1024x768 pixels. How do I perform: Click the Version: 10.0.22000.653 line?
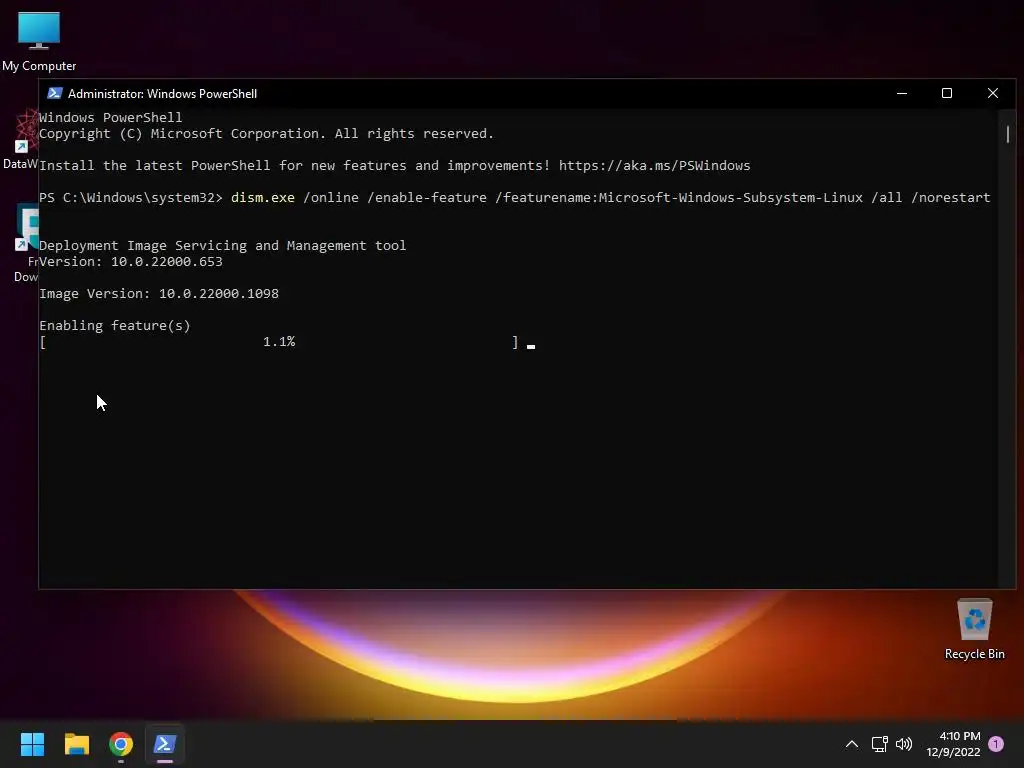click(x=131, y=262)
